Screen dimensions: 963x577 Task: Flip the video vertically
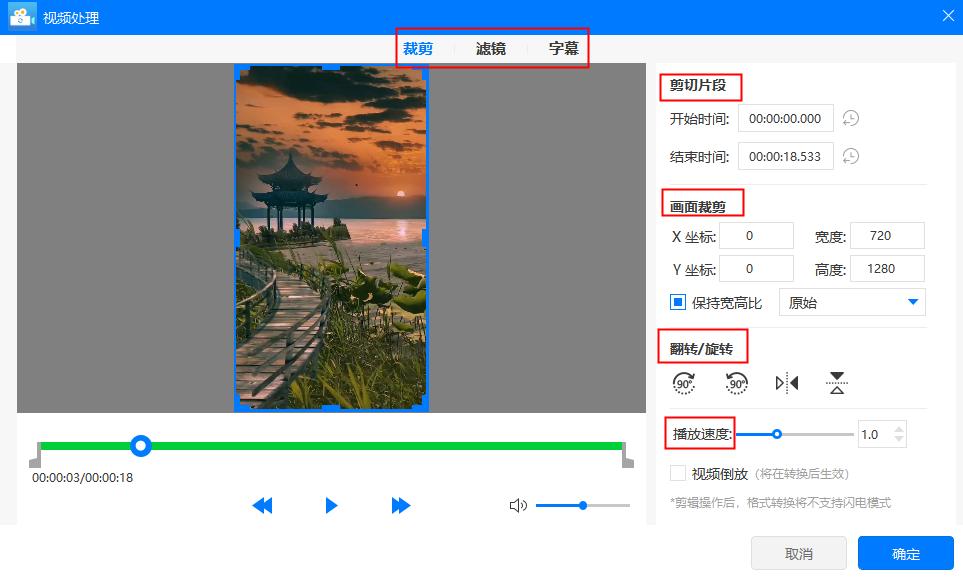(836, 383)
